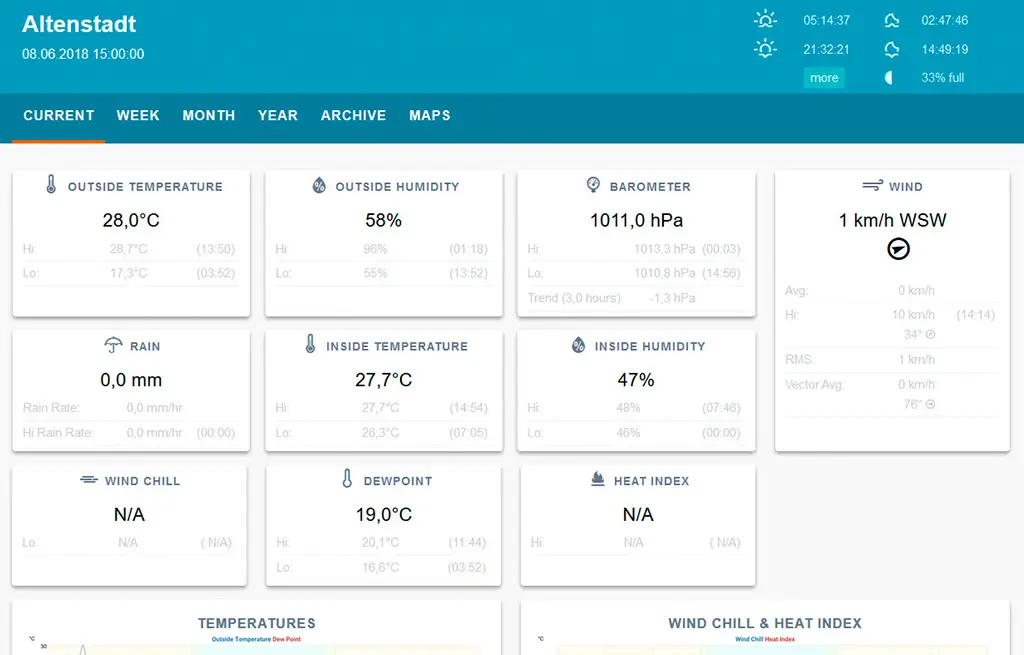Screen dimensions: 1024x655
Task: Click the gauge icon in Barometer card
Action: 593,185
